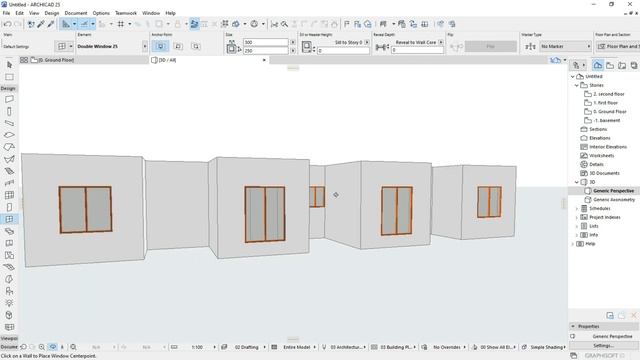640x360 pixels.
Task: Click the Settings... button in Properties panel
Action: point(603,345)
